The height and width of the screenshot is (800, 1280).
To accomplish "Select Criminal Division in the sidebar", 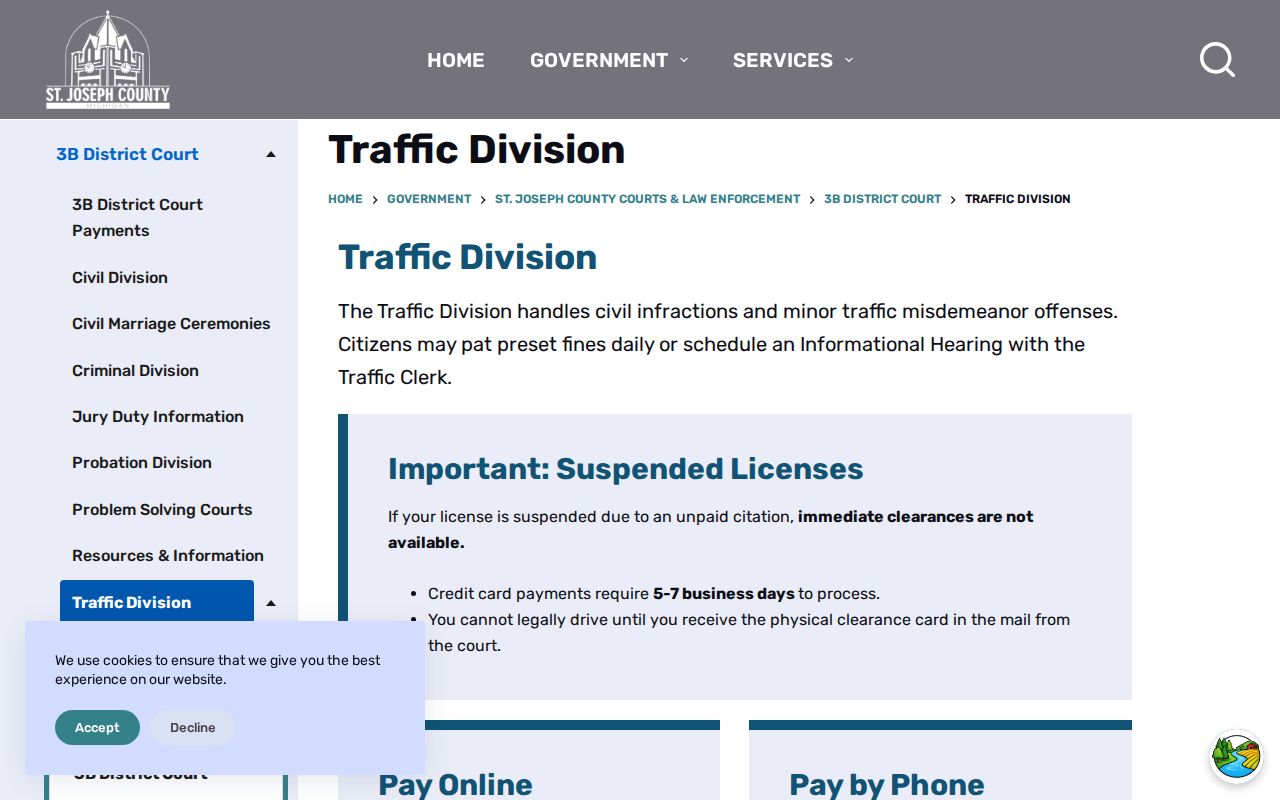I will click(135, 370).
